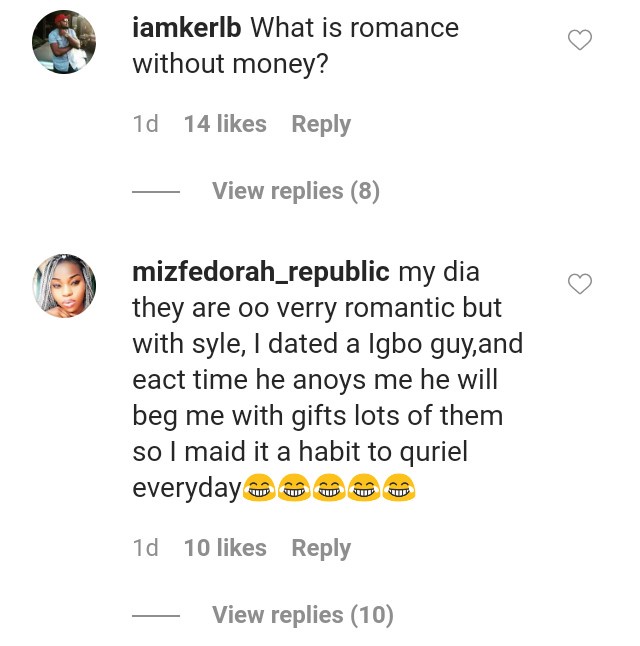Screen dimensions: 640x646
Task: Expand View replies (10)
Action: coord(303,615)
